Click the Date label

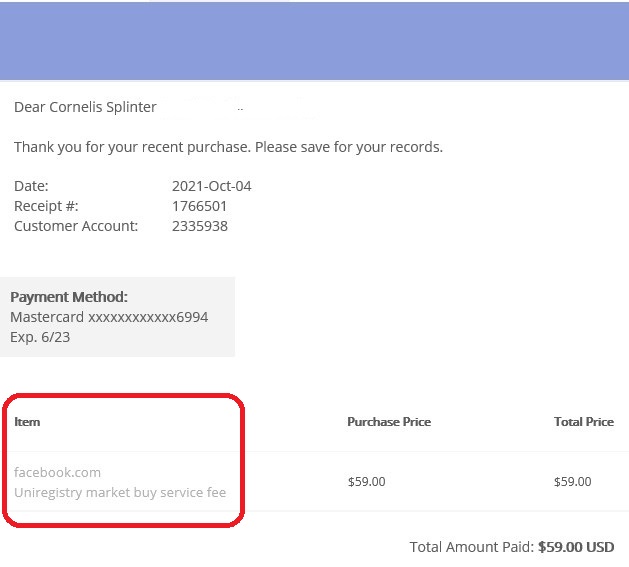coord(31,186)
